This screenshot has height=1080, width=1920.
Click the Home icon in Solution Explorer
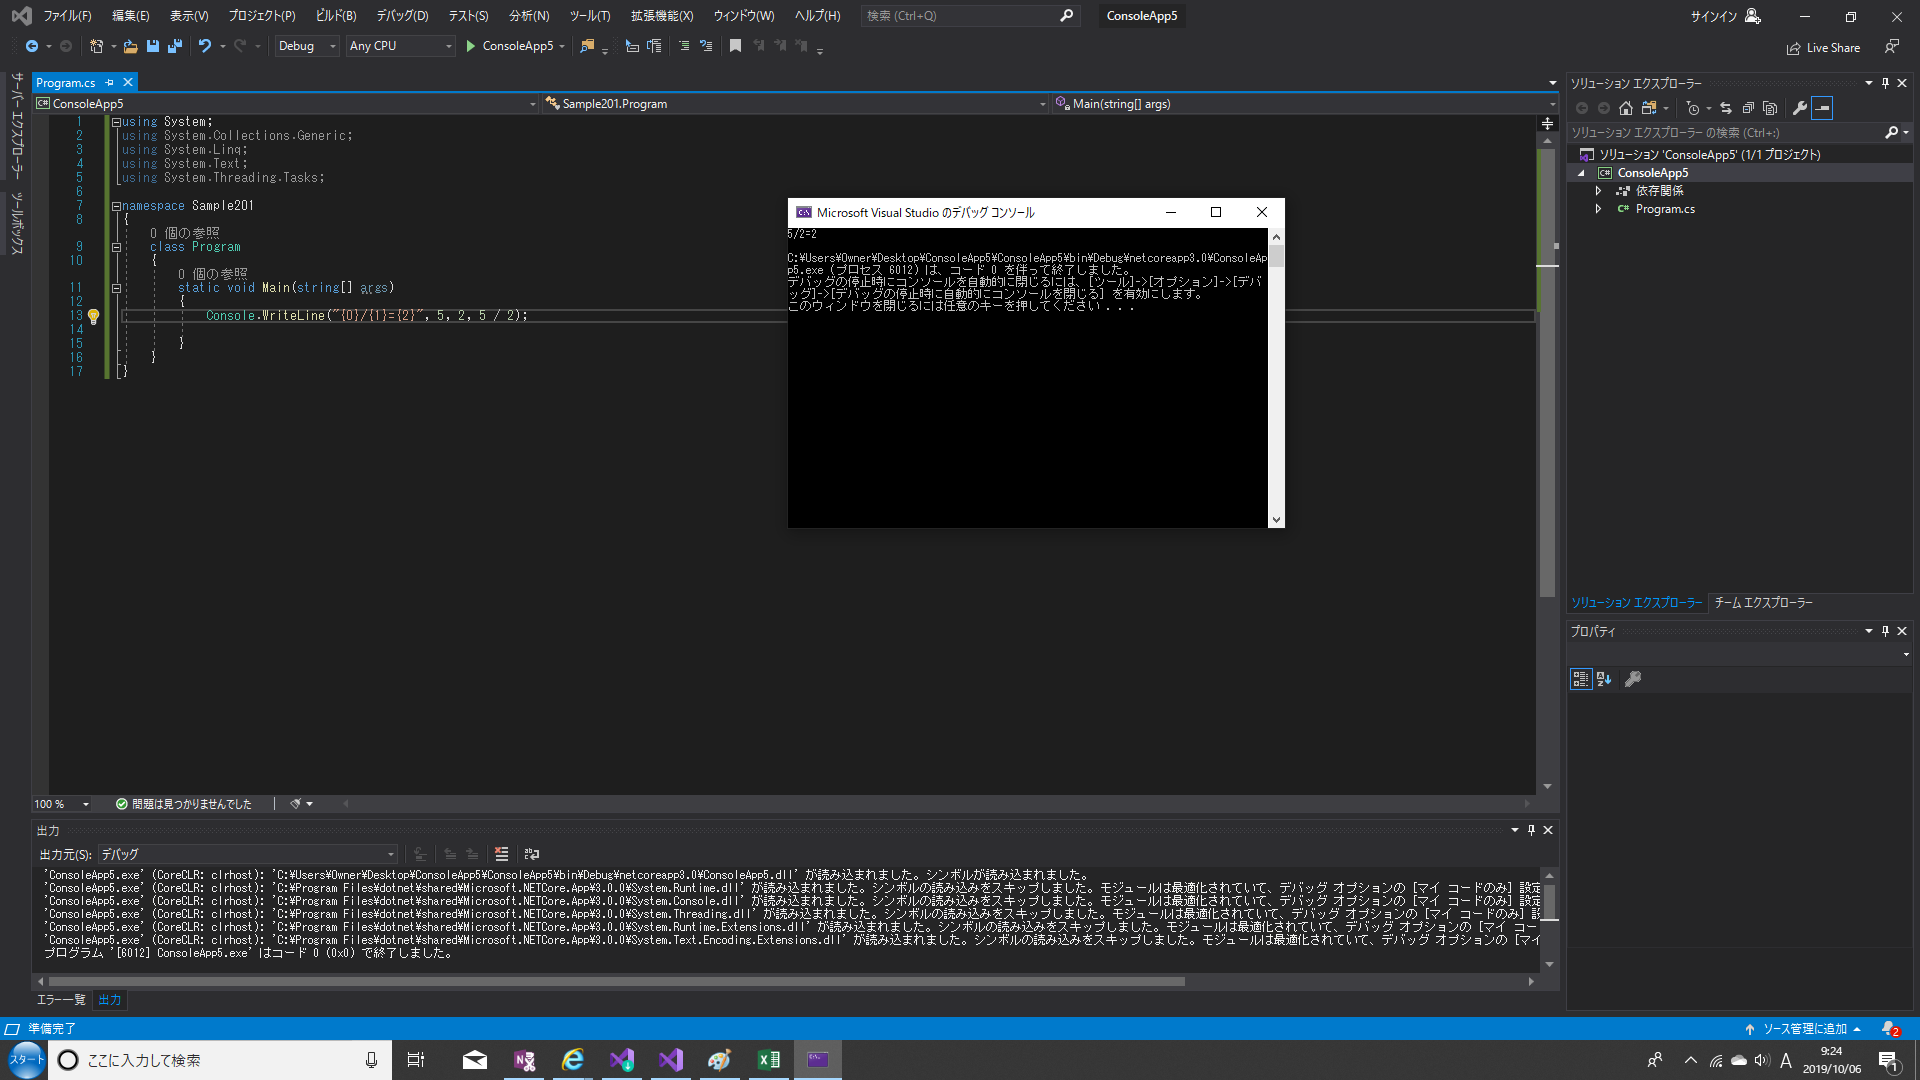coord(1626,108)
